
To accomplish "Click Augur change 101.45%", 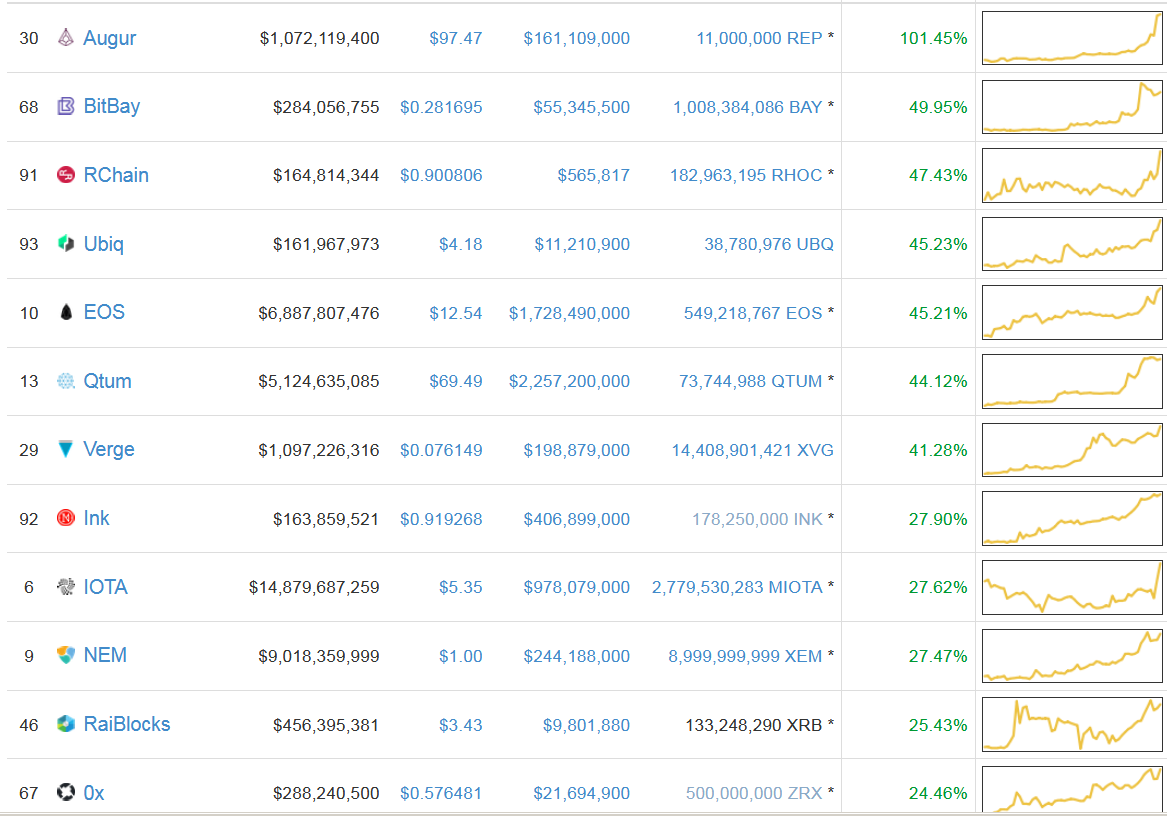I will [933, 38].
